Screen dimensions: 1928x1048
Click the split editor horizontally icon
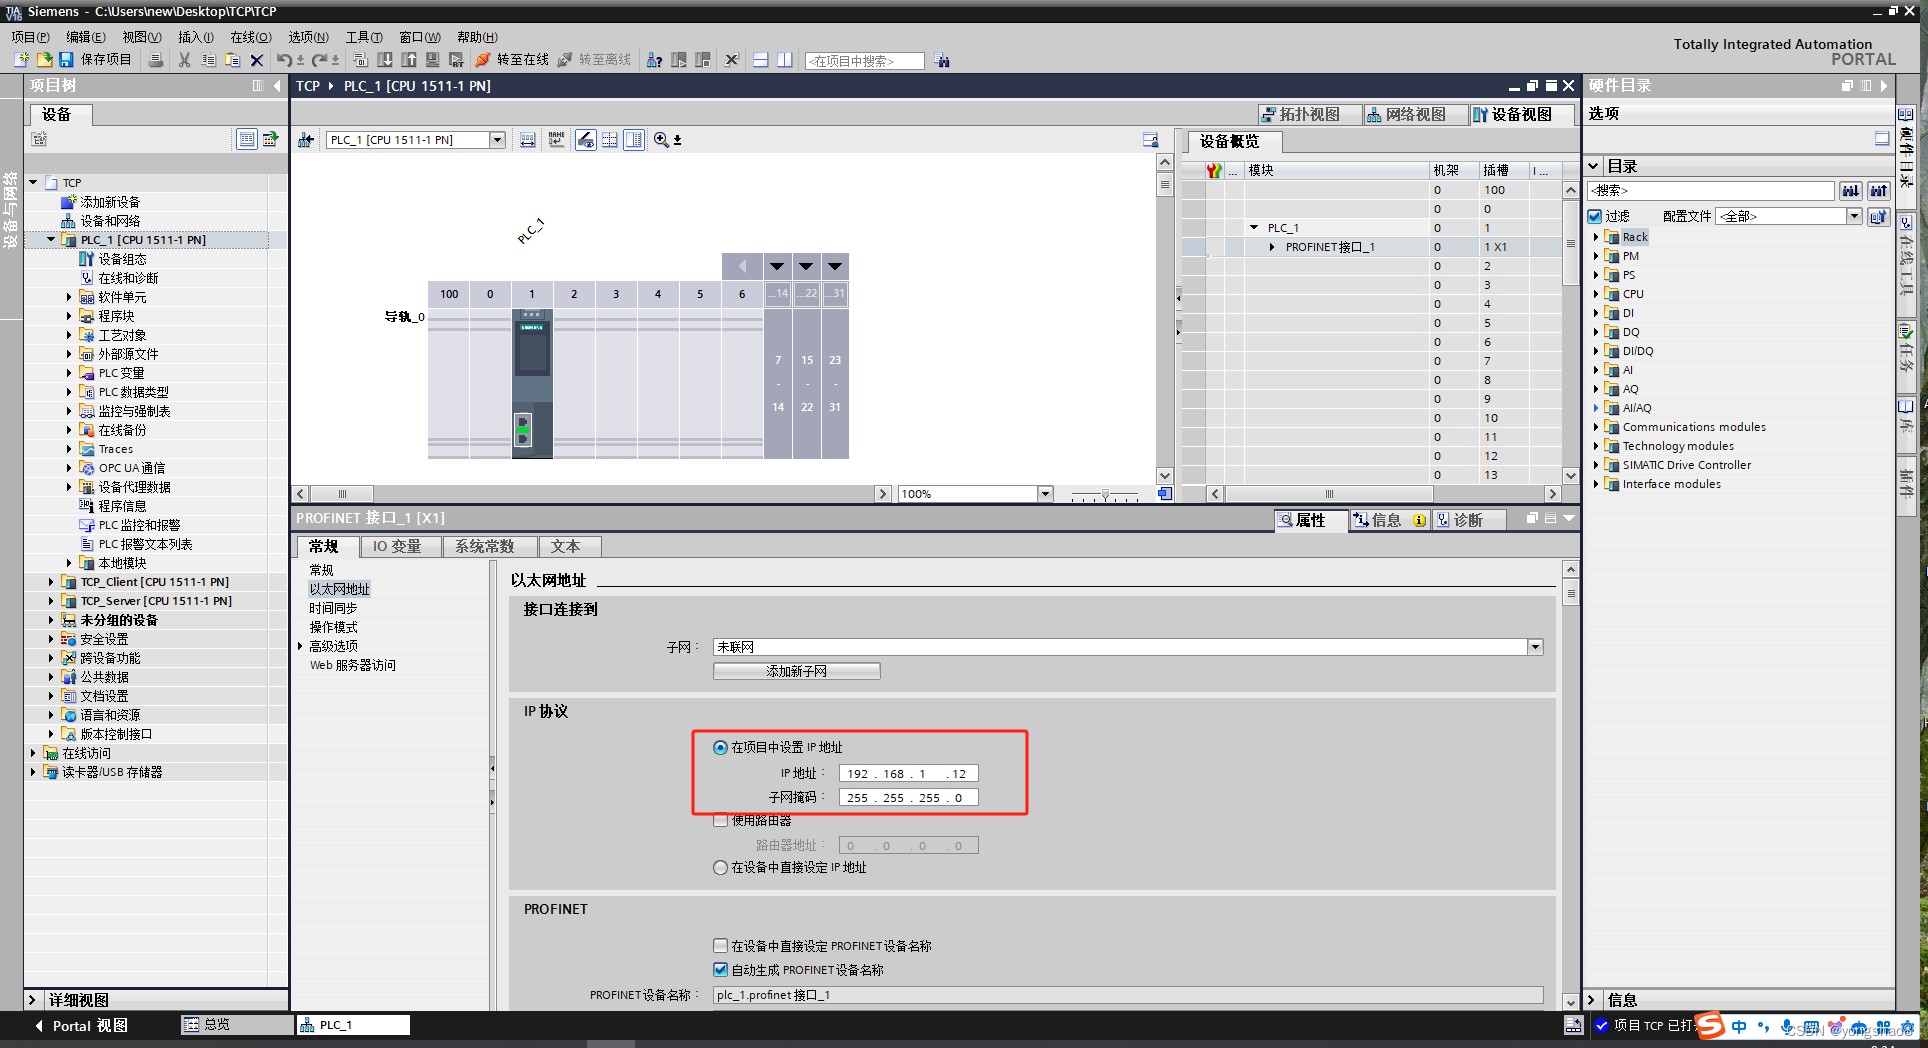pyautogui.click(x=761, y=60)
